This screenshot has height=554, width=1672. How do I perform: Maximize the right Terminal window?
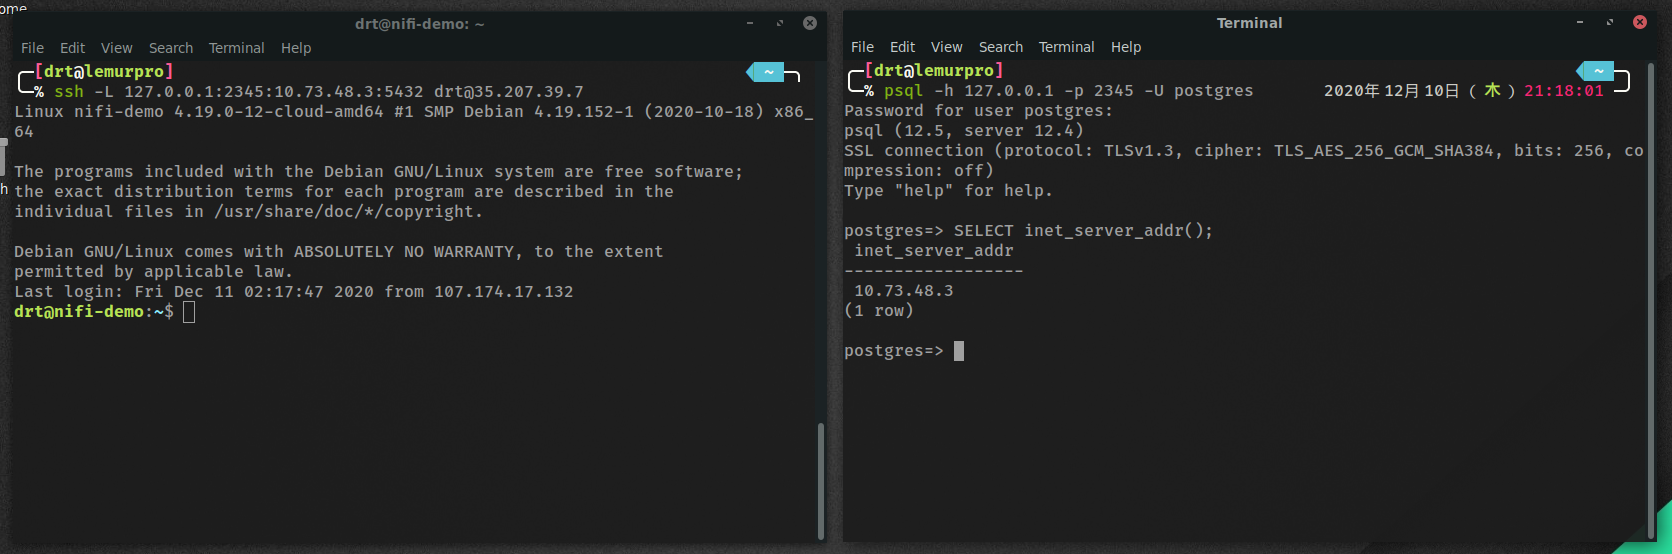pyautogui.click(x=1610, y=22)
